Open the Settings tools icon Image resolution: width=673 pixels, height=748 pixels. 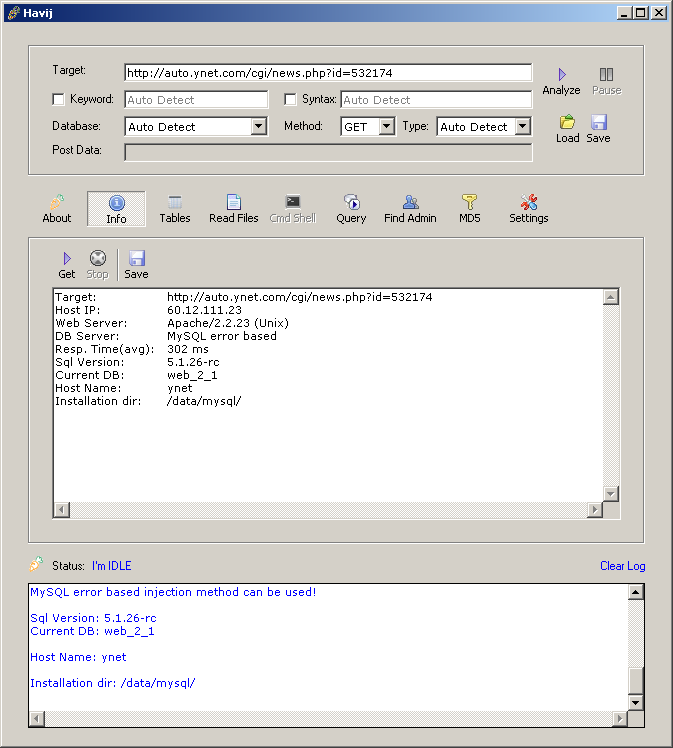click(529, 202)
